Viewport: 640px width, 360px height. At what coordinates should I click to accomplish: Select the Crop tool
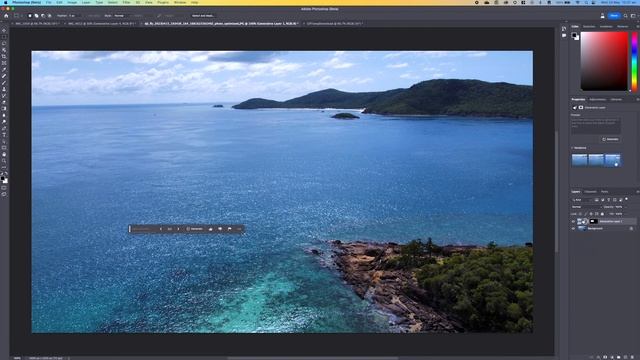(x=4, y=57)
